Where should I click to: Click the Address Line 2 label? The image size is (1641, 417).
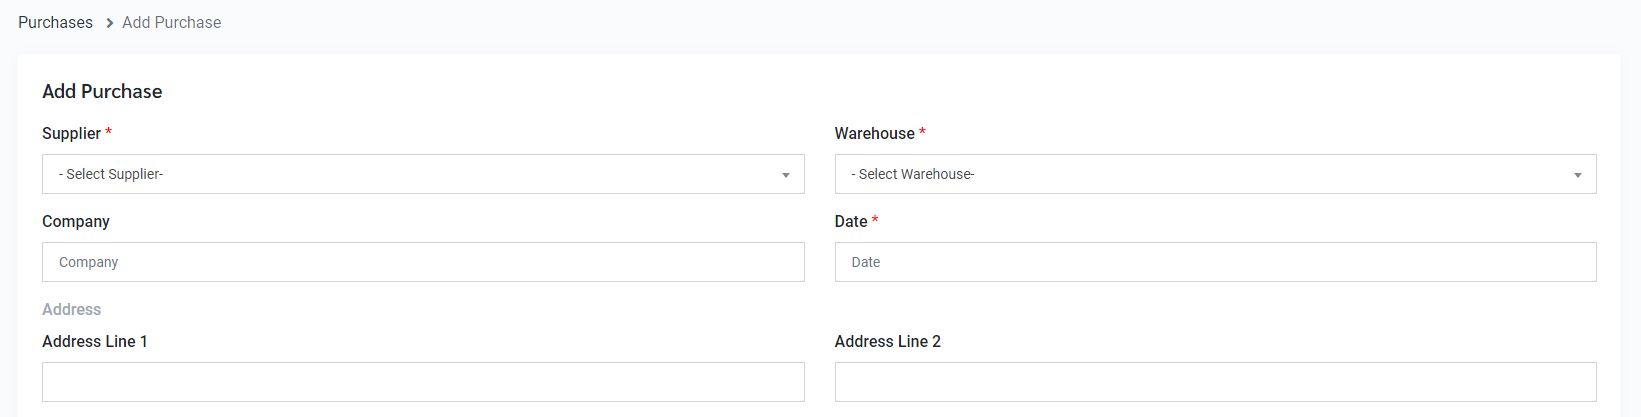coord(887,341)
